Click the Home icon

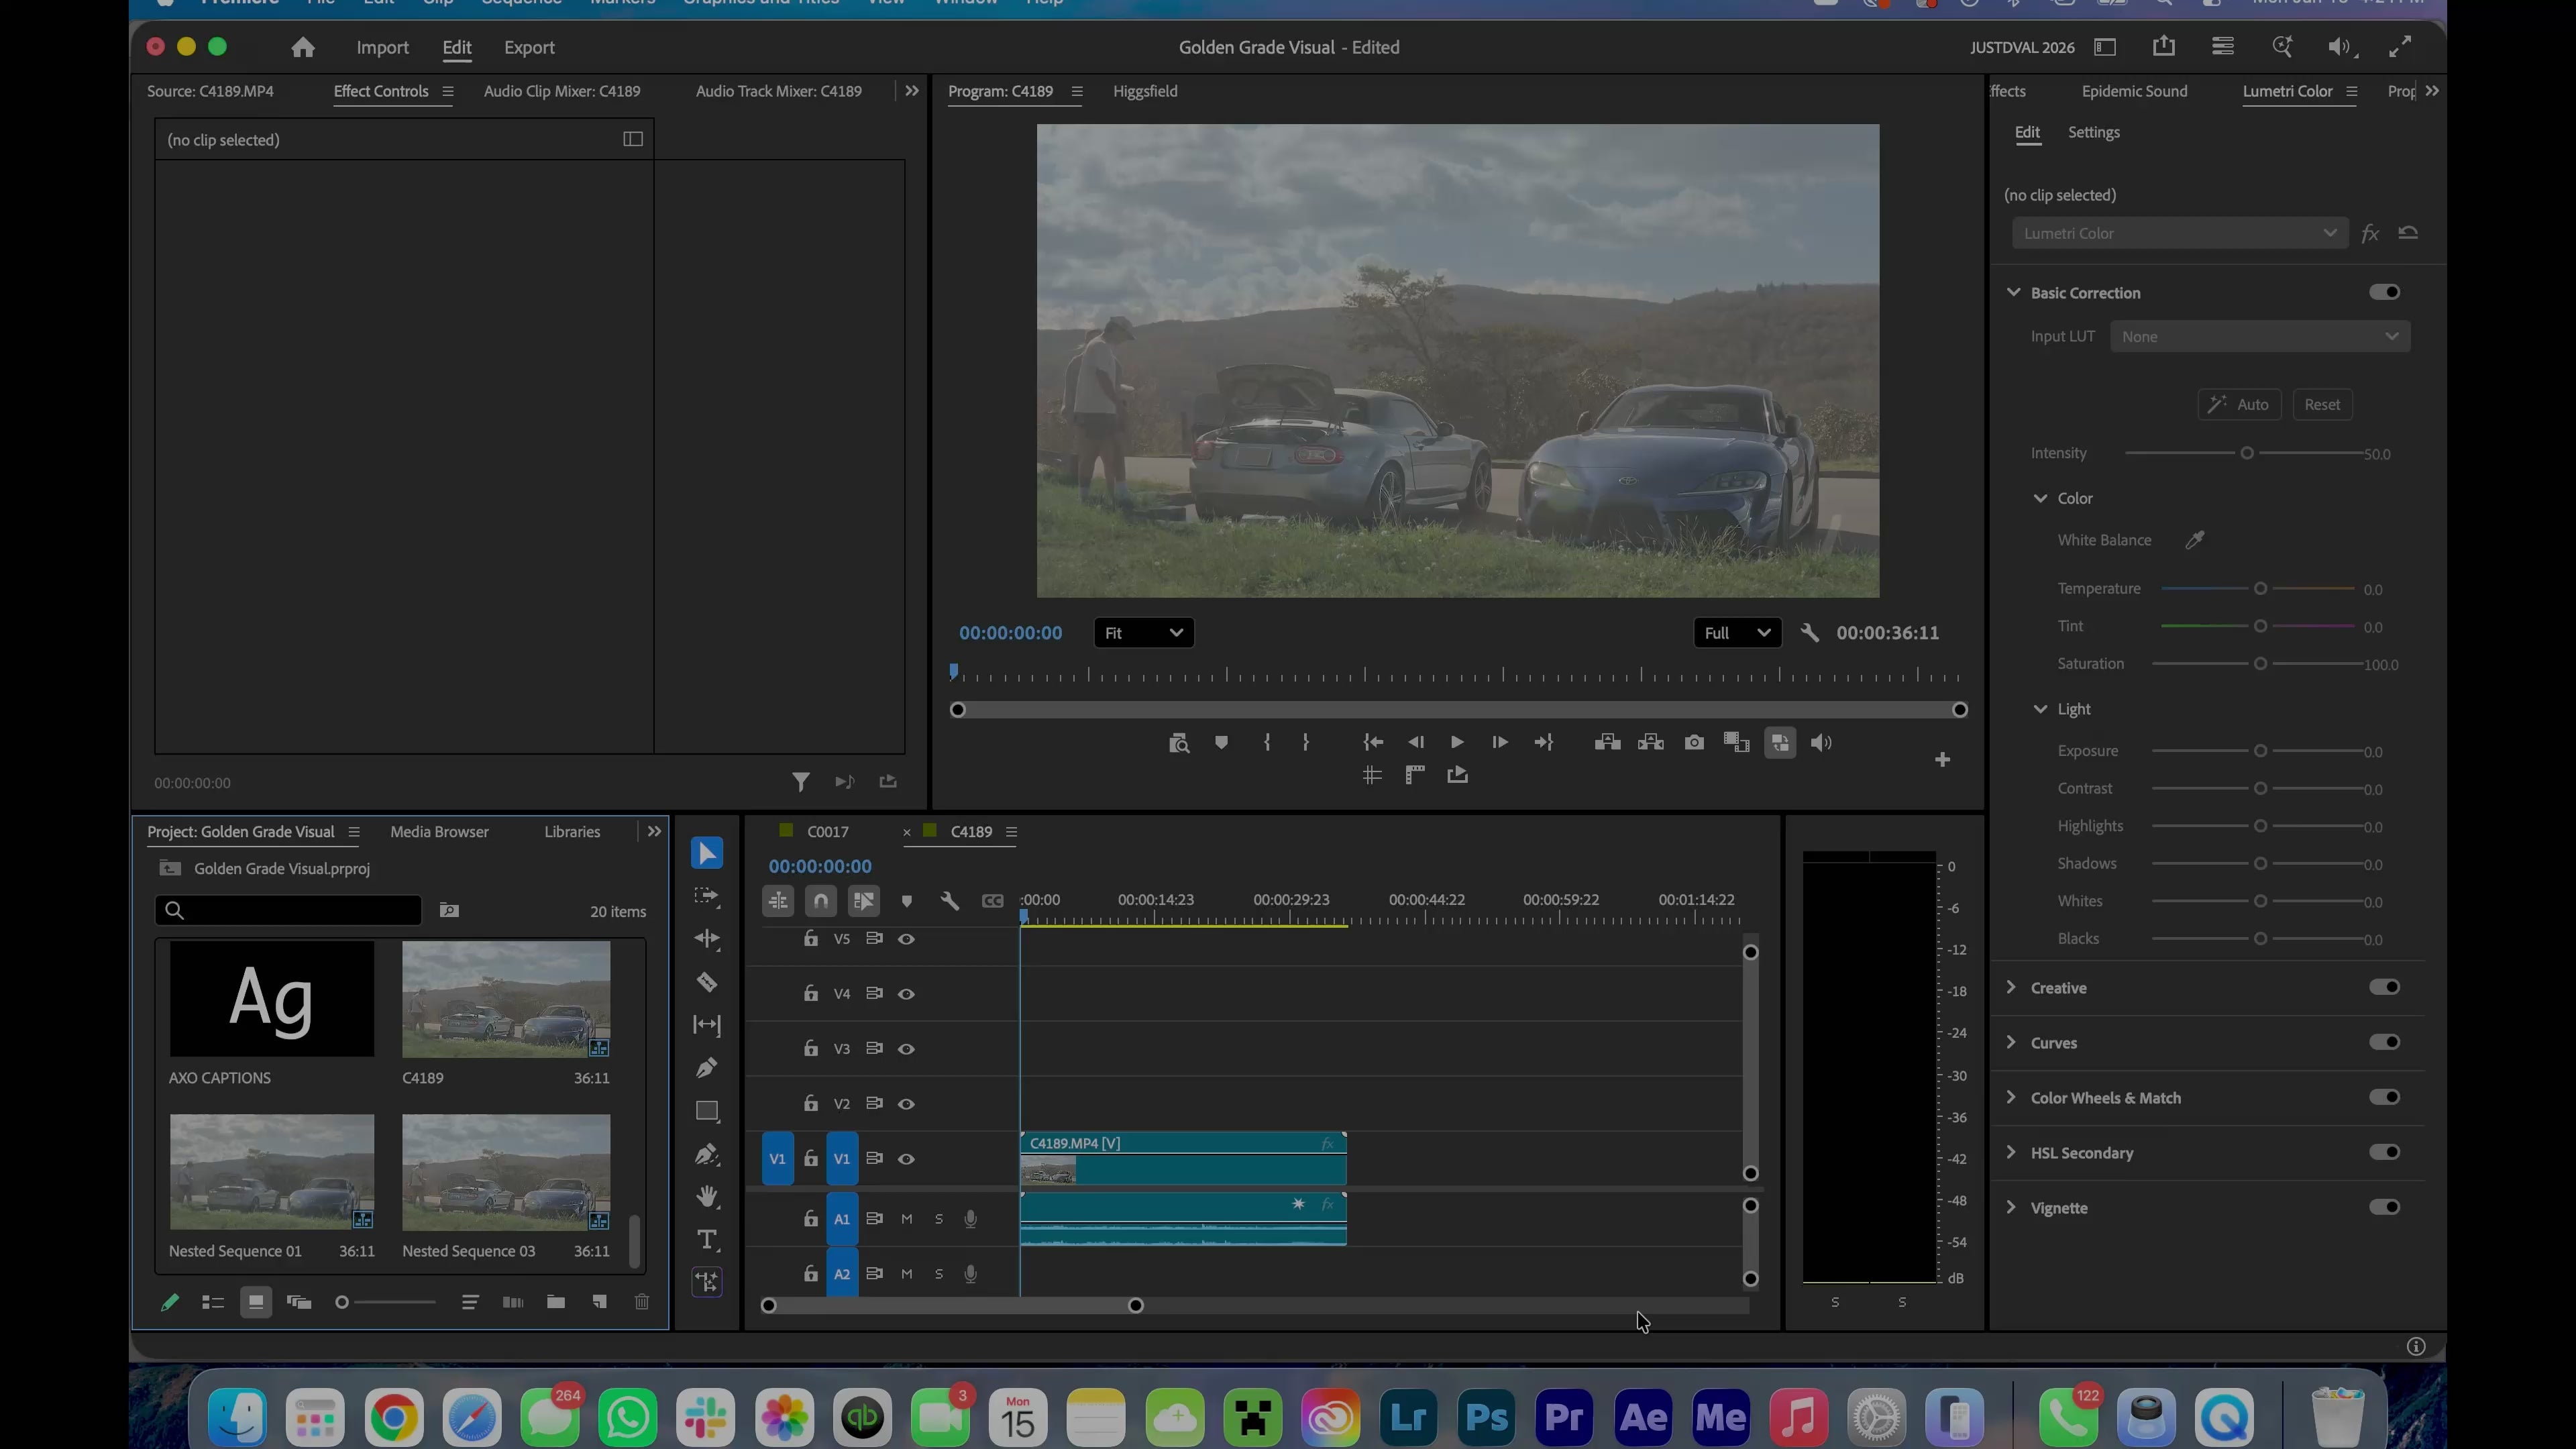tap(303, 47)
